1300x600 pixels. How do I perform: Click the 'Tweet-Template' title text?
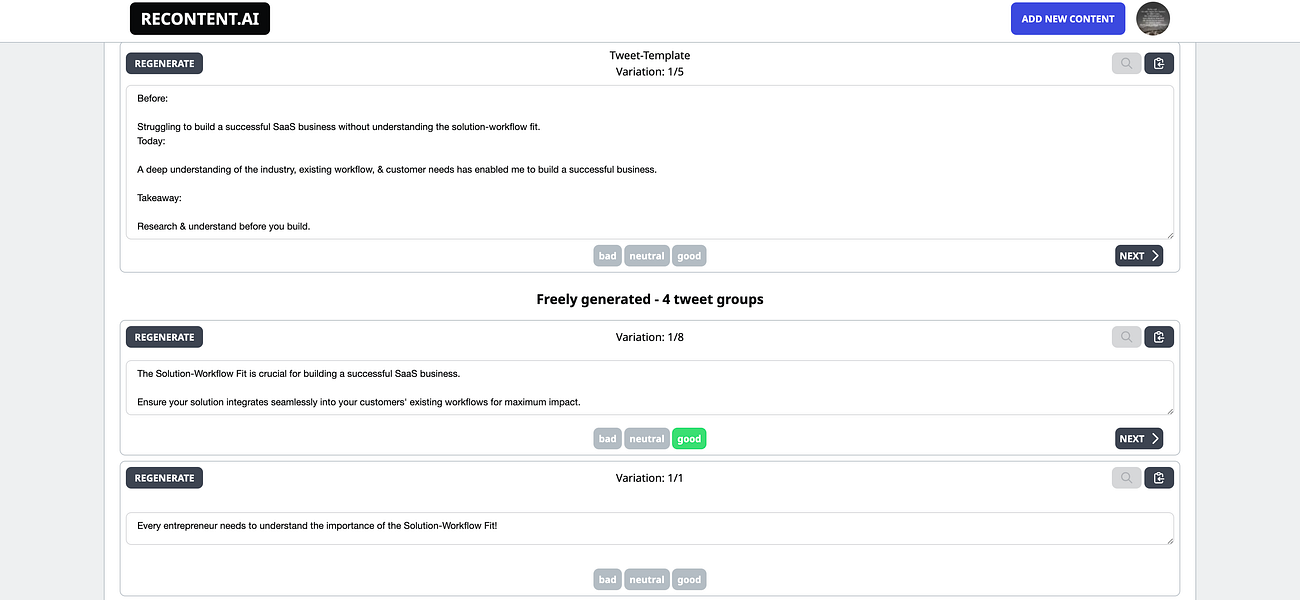(x=650, y=55)
